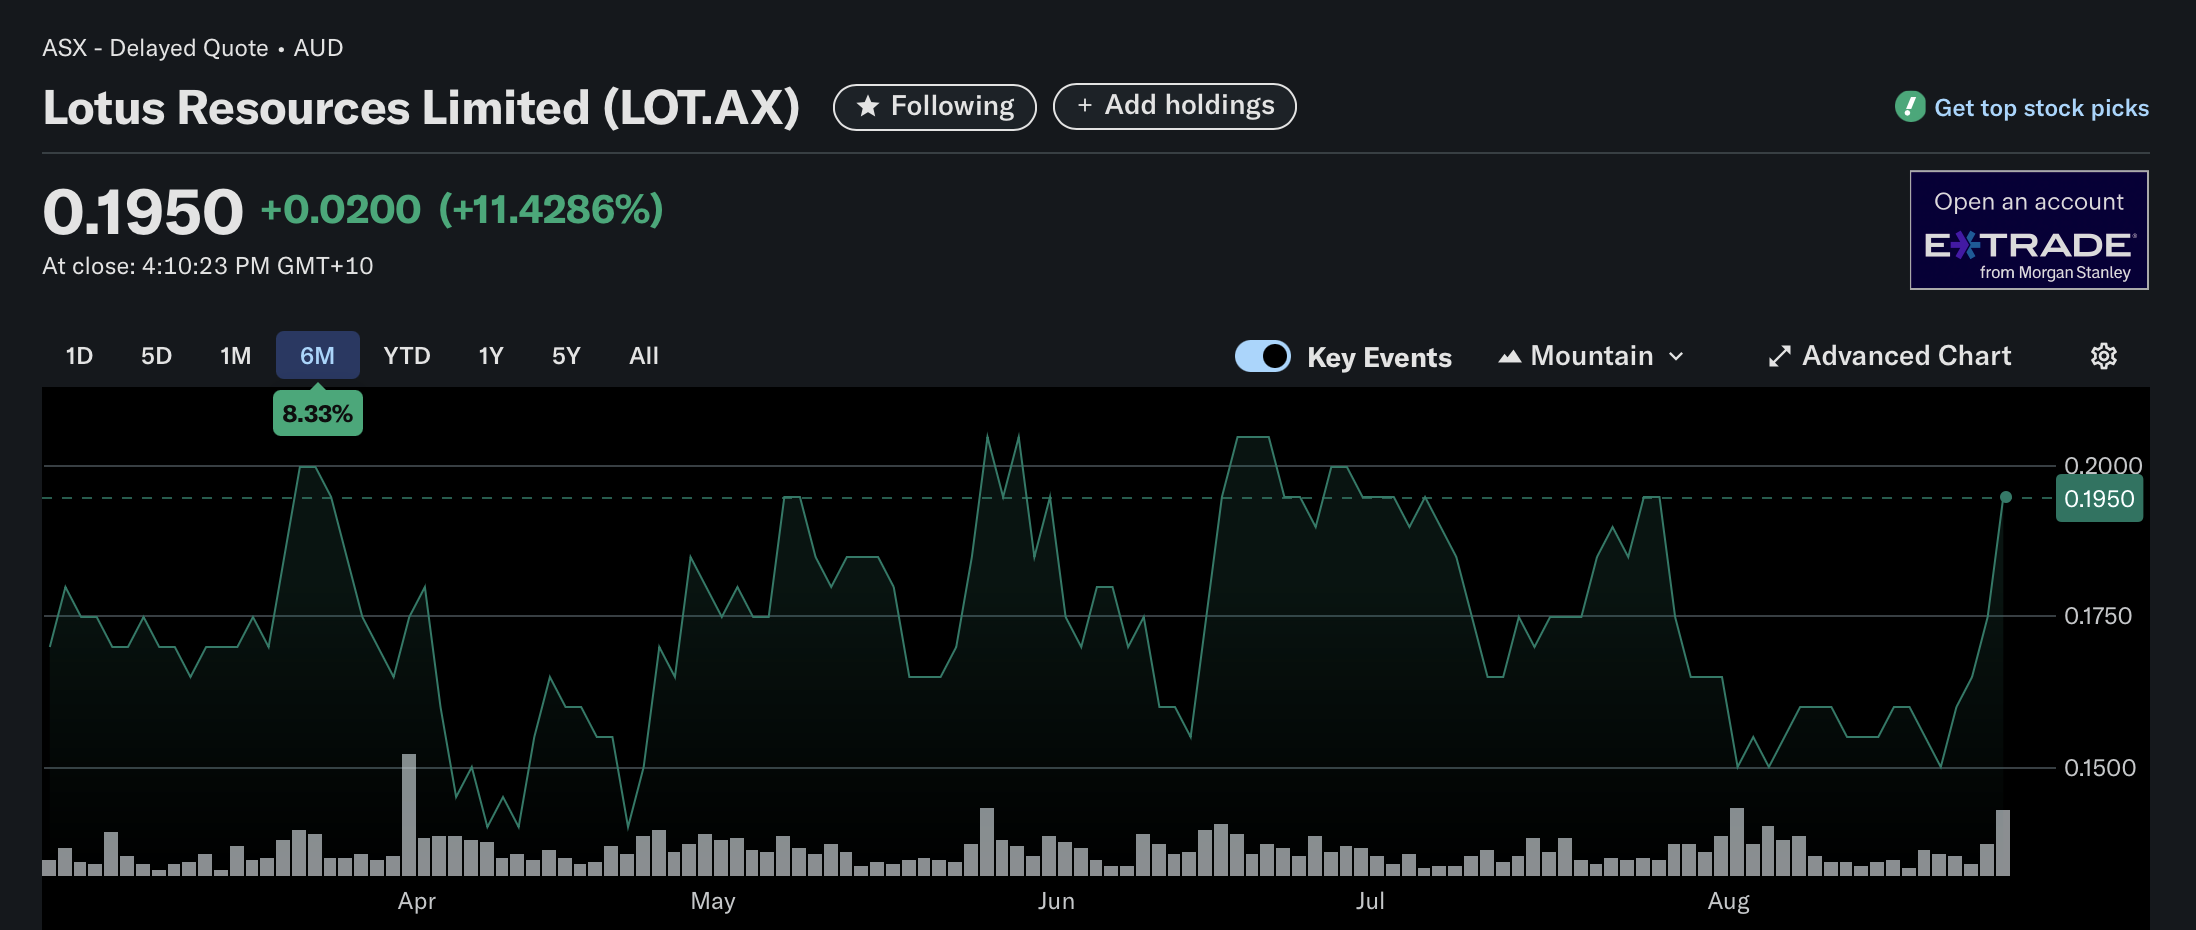Click the tall volume bar near Apr
This screenshot has width=2196, height=930.
click(408, 814)
